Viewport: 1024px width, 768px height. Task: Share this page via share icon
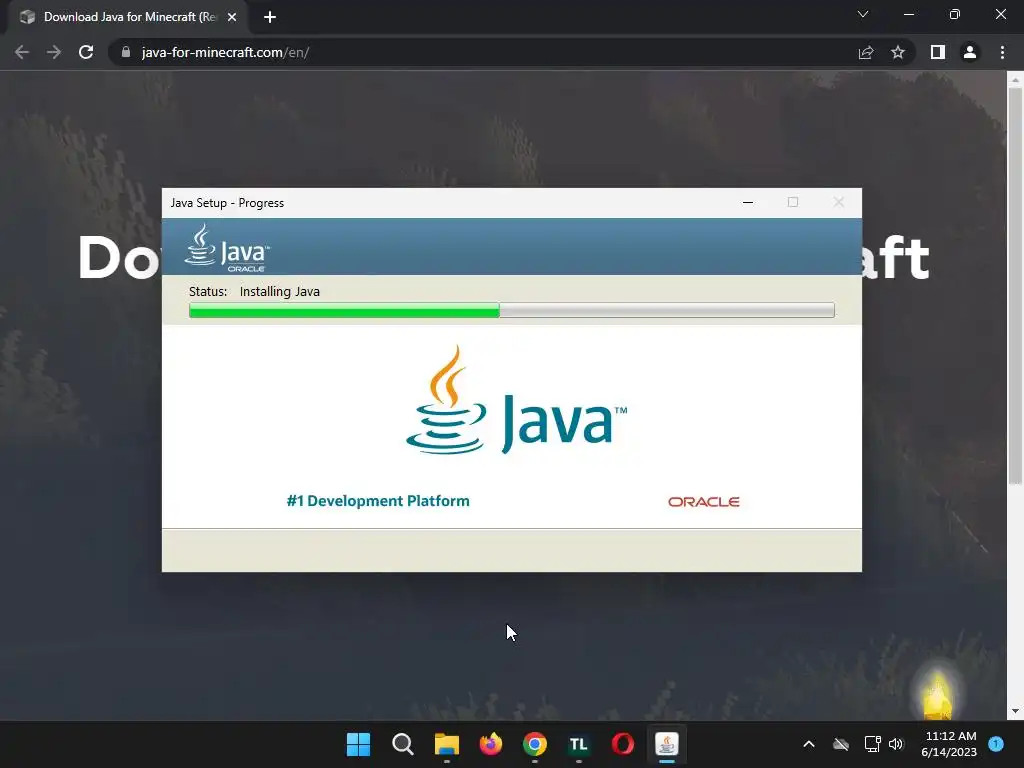tap(866, 52)
